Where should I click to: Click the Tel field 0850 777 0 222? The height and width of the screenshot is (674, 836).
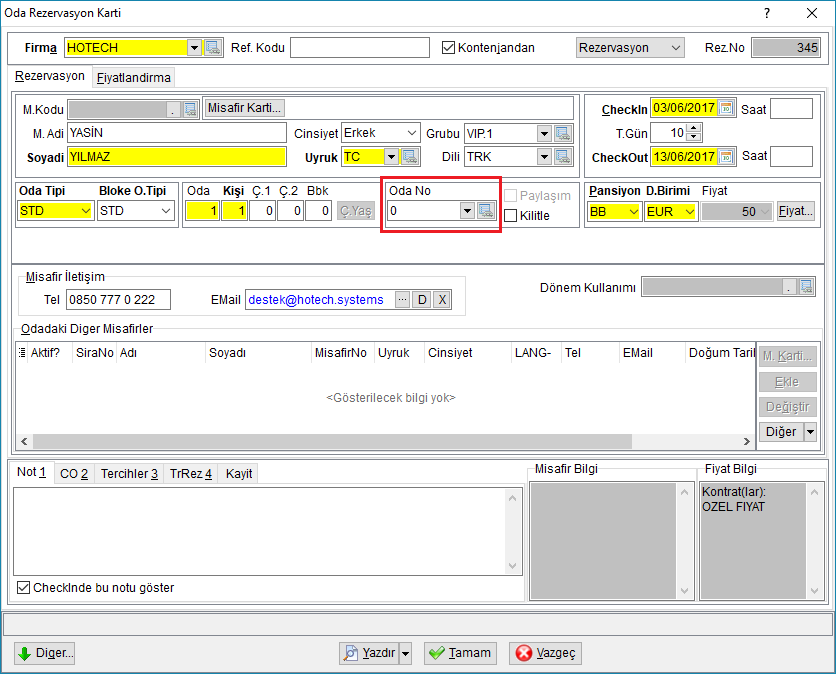pos(118,300)
